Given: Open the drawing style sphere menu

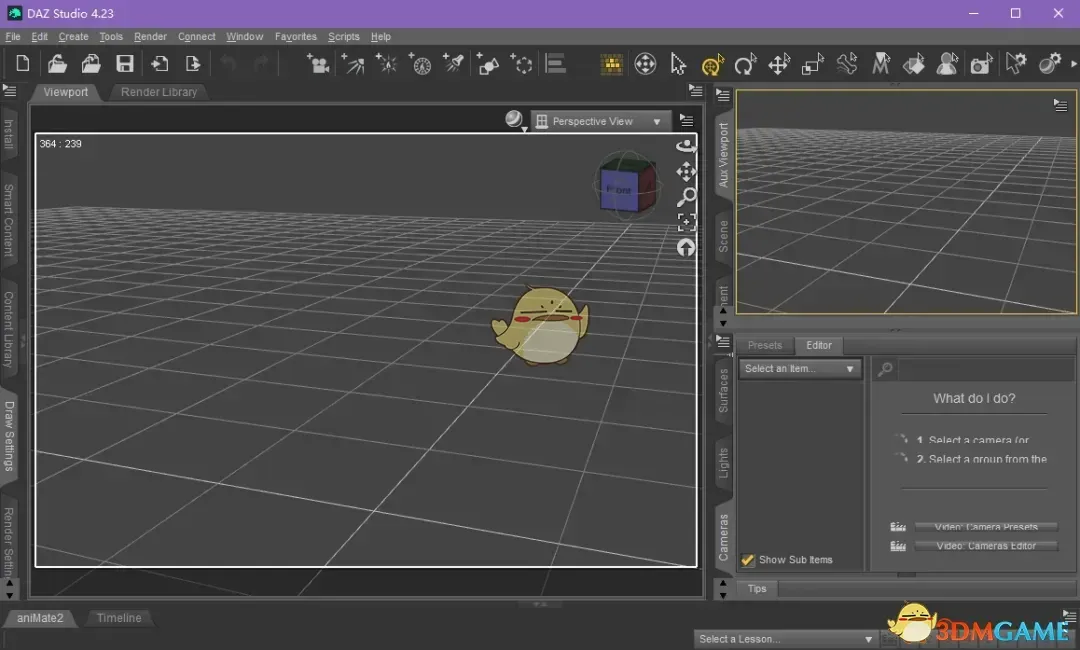Looking at the screenshot, I should (x=513, y=118).
